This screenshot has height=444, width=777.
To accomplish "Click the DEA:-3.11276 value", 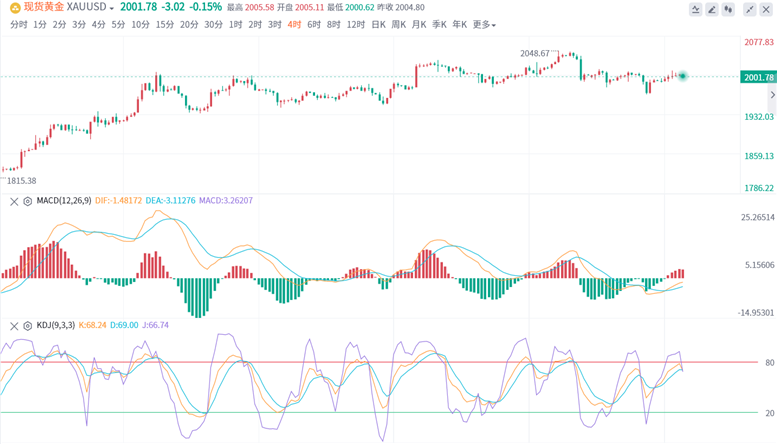I will 170,201.
